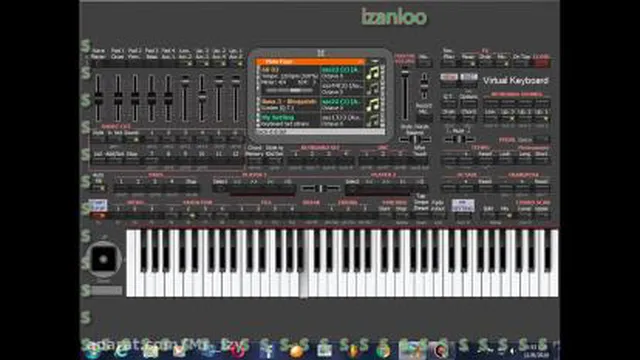
Task: Click the Player 1 Select button
Action: tap(220, 188)
